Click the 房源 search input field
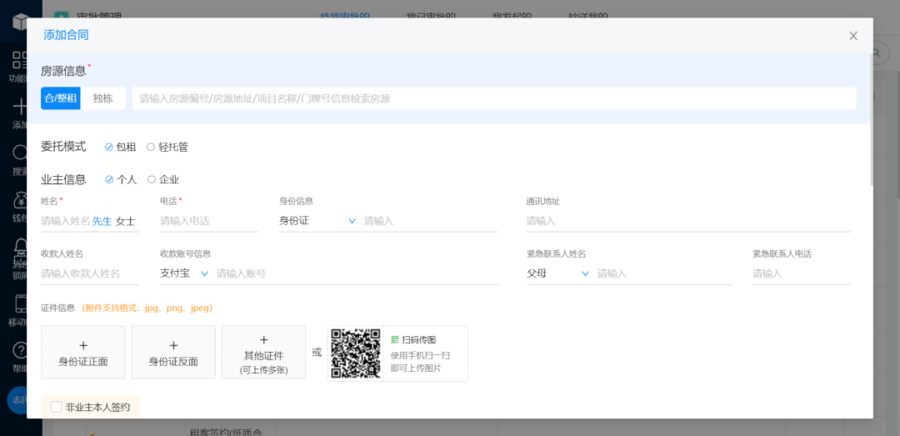900x436 pixels. (494, 98)
